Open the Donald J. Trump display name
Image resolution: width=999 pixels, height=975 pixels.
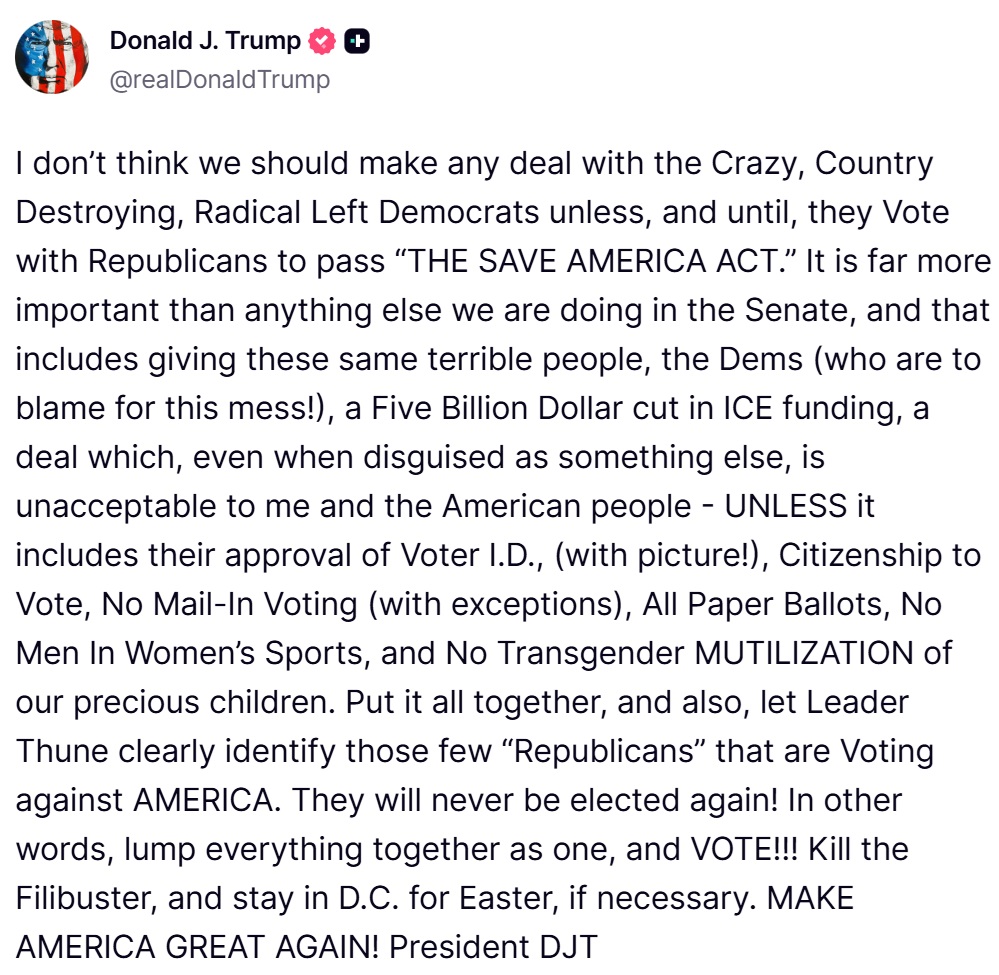pyautogui.click(x=205, y=41)
